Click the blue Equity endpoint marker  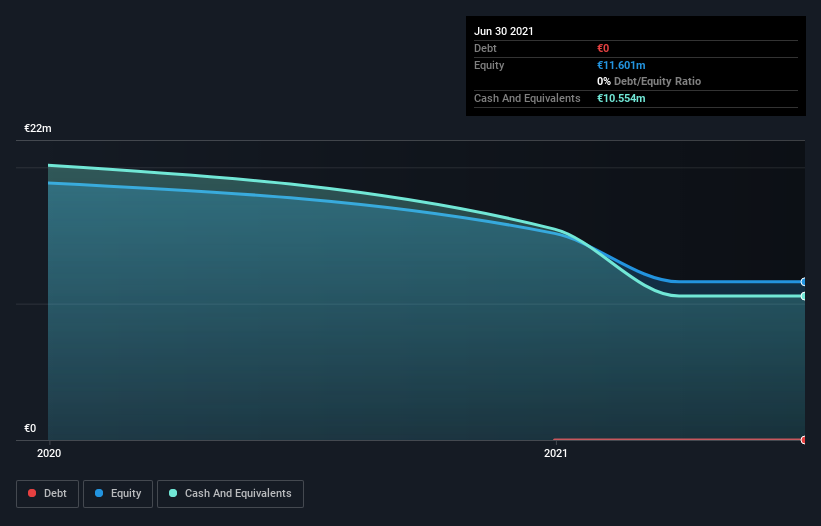click(804, 282)
